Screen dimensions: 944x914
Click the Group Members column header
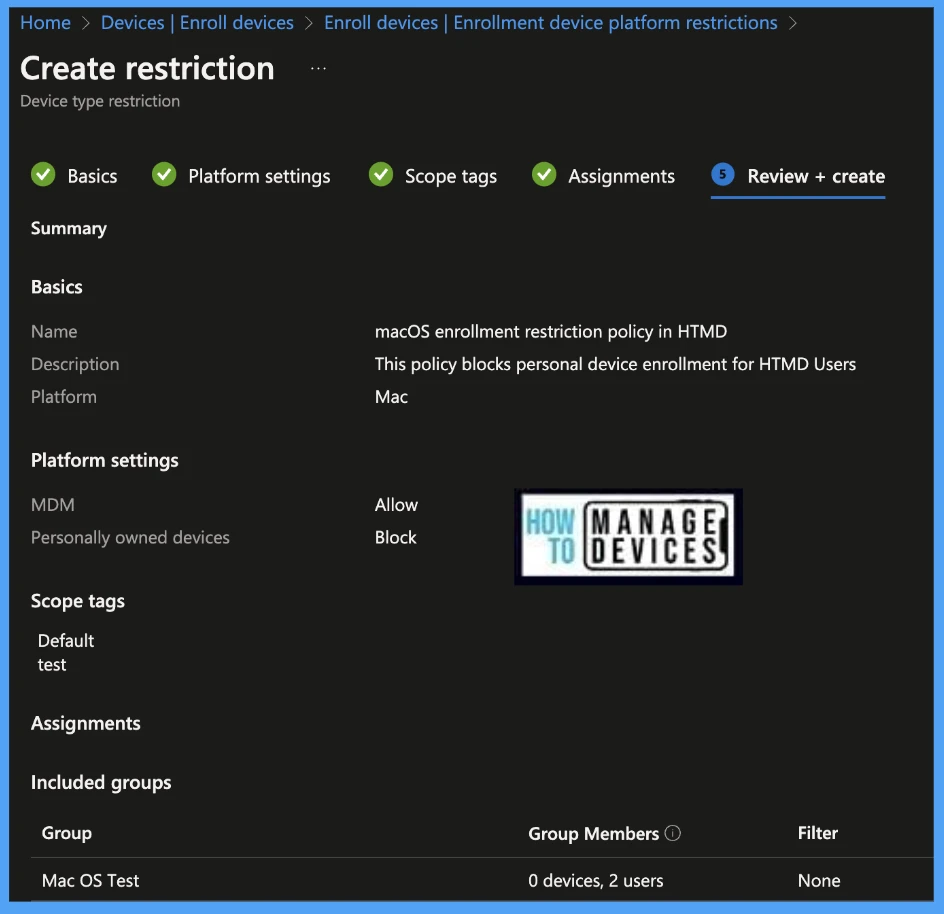(x=593, y=833)
